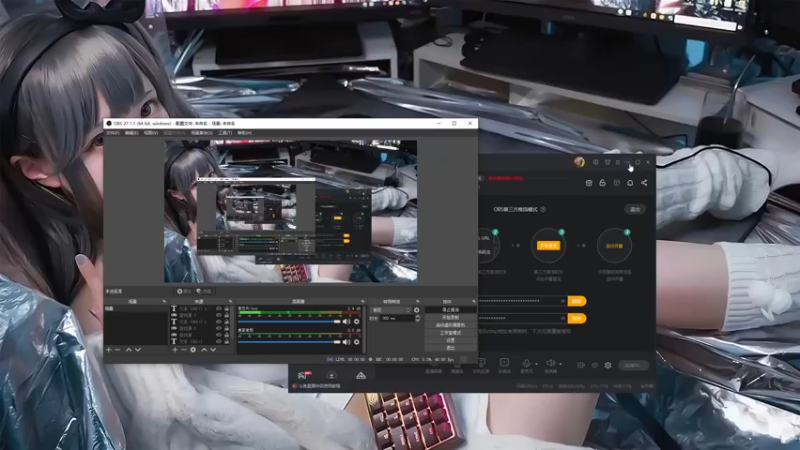Open the 工具(T) menu in OBS

tap(225, 133)
